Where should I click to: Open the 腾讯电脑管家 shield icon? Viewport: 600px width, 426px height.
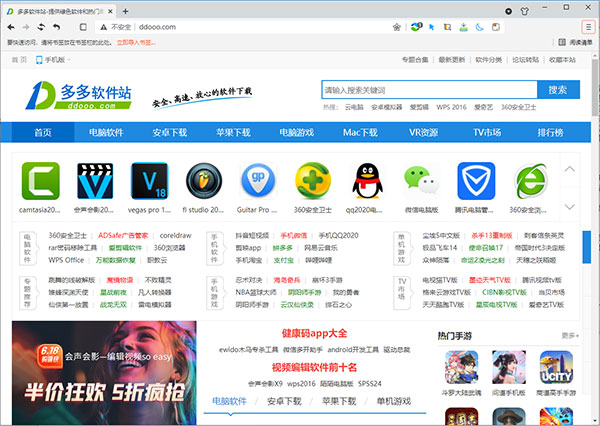click(x=476, y=181)
